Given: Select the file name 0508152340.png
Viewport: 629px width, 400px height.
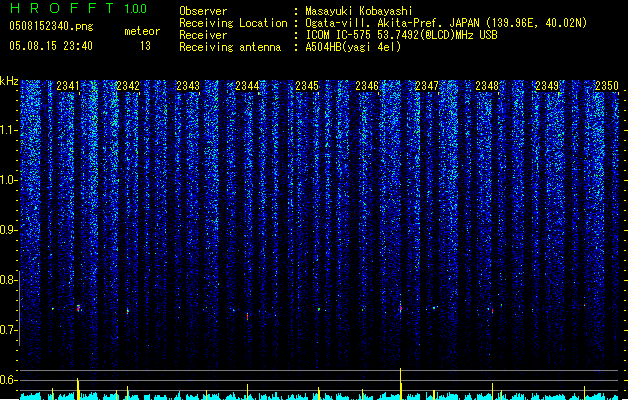Looking at the screenshot, I should 51,26.
